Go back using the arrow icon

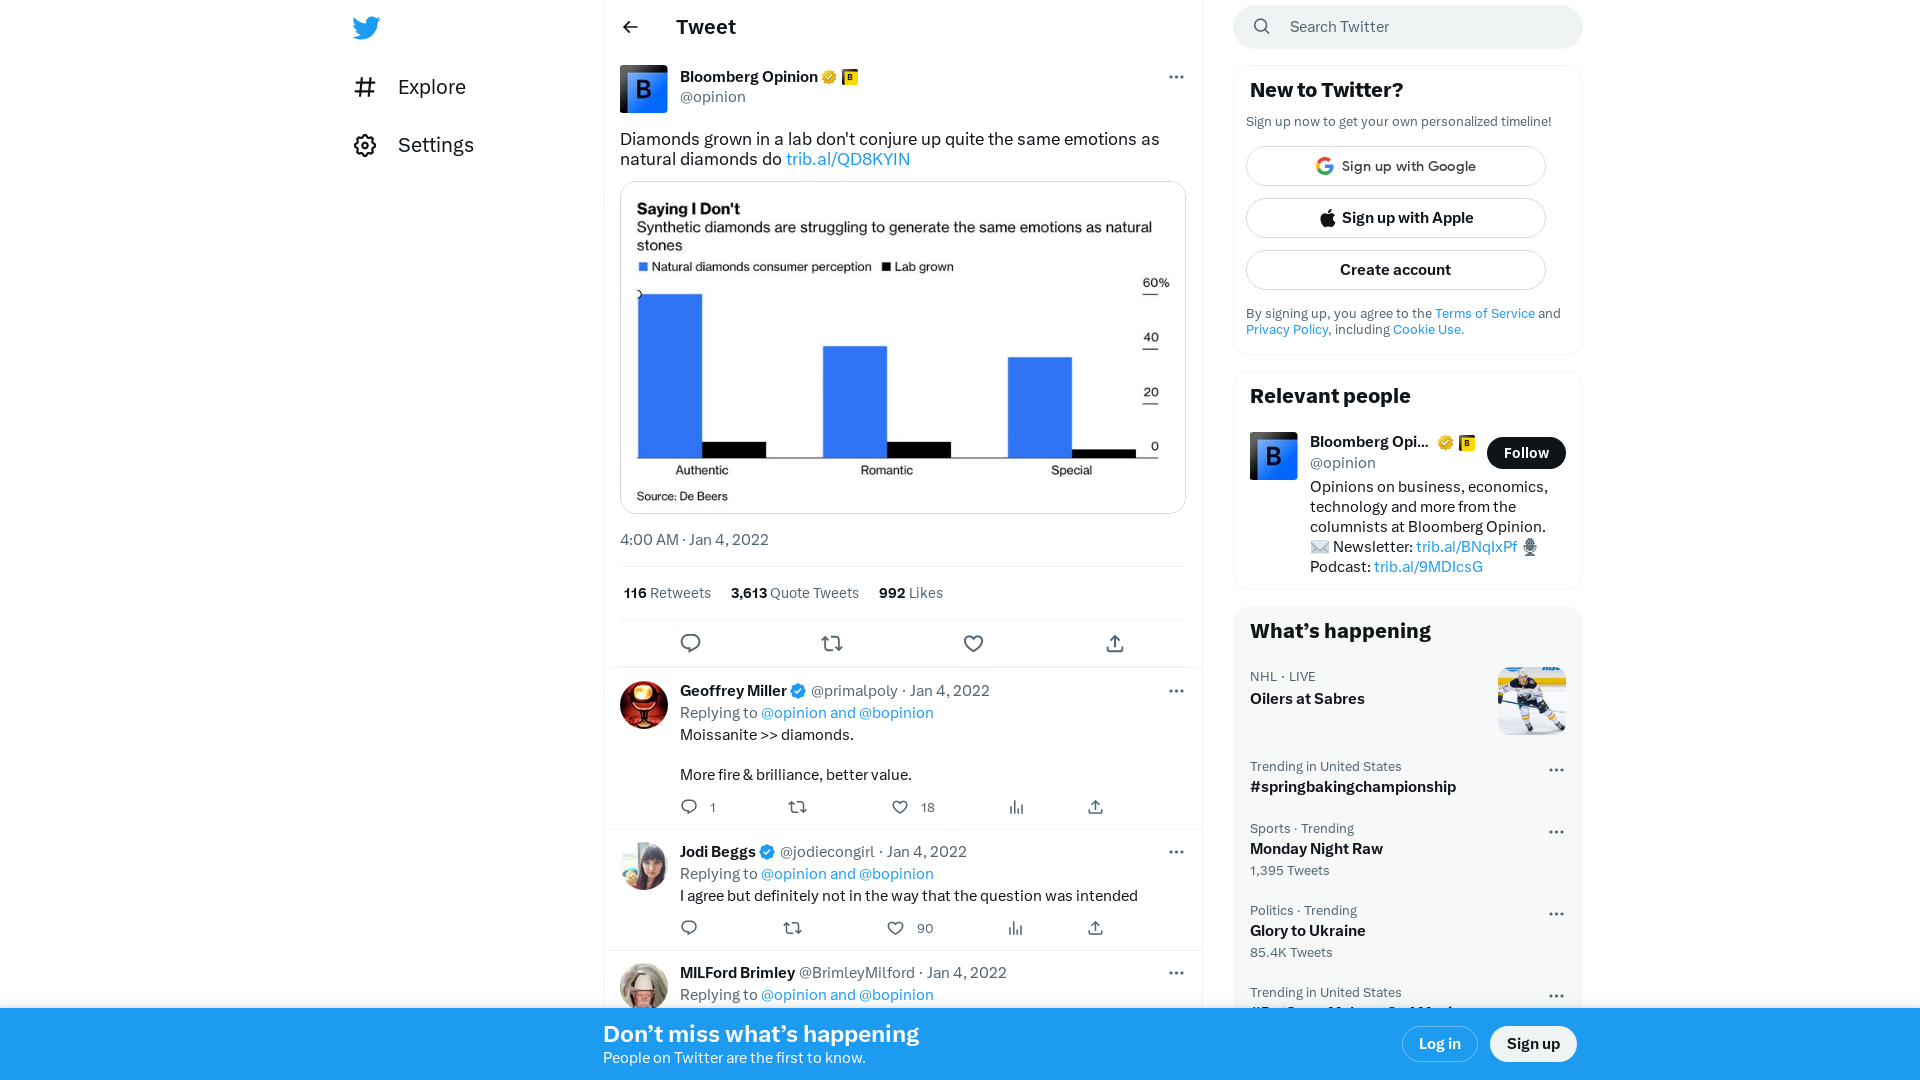630,27
